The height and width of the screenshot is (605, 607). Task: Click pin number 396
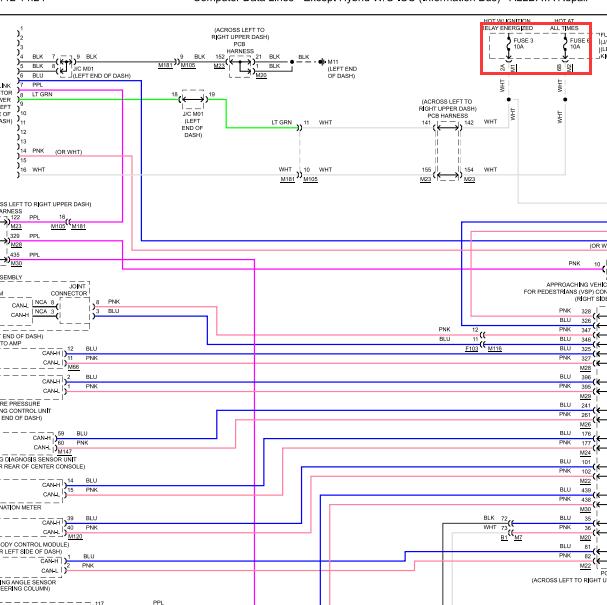click(x=586, y=377)
